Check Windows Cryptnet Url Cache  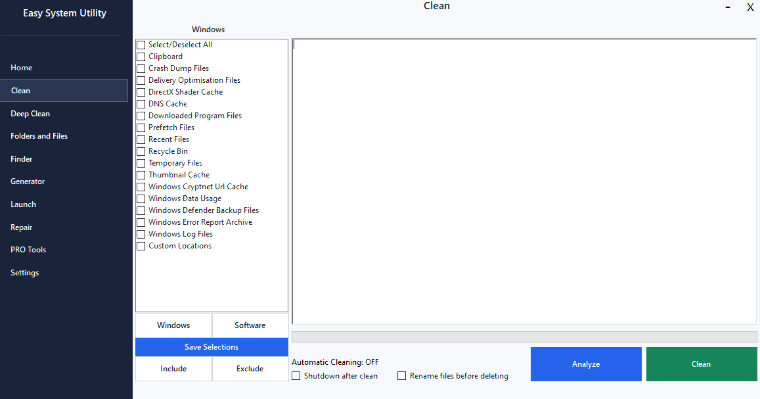tap(141, 187)
